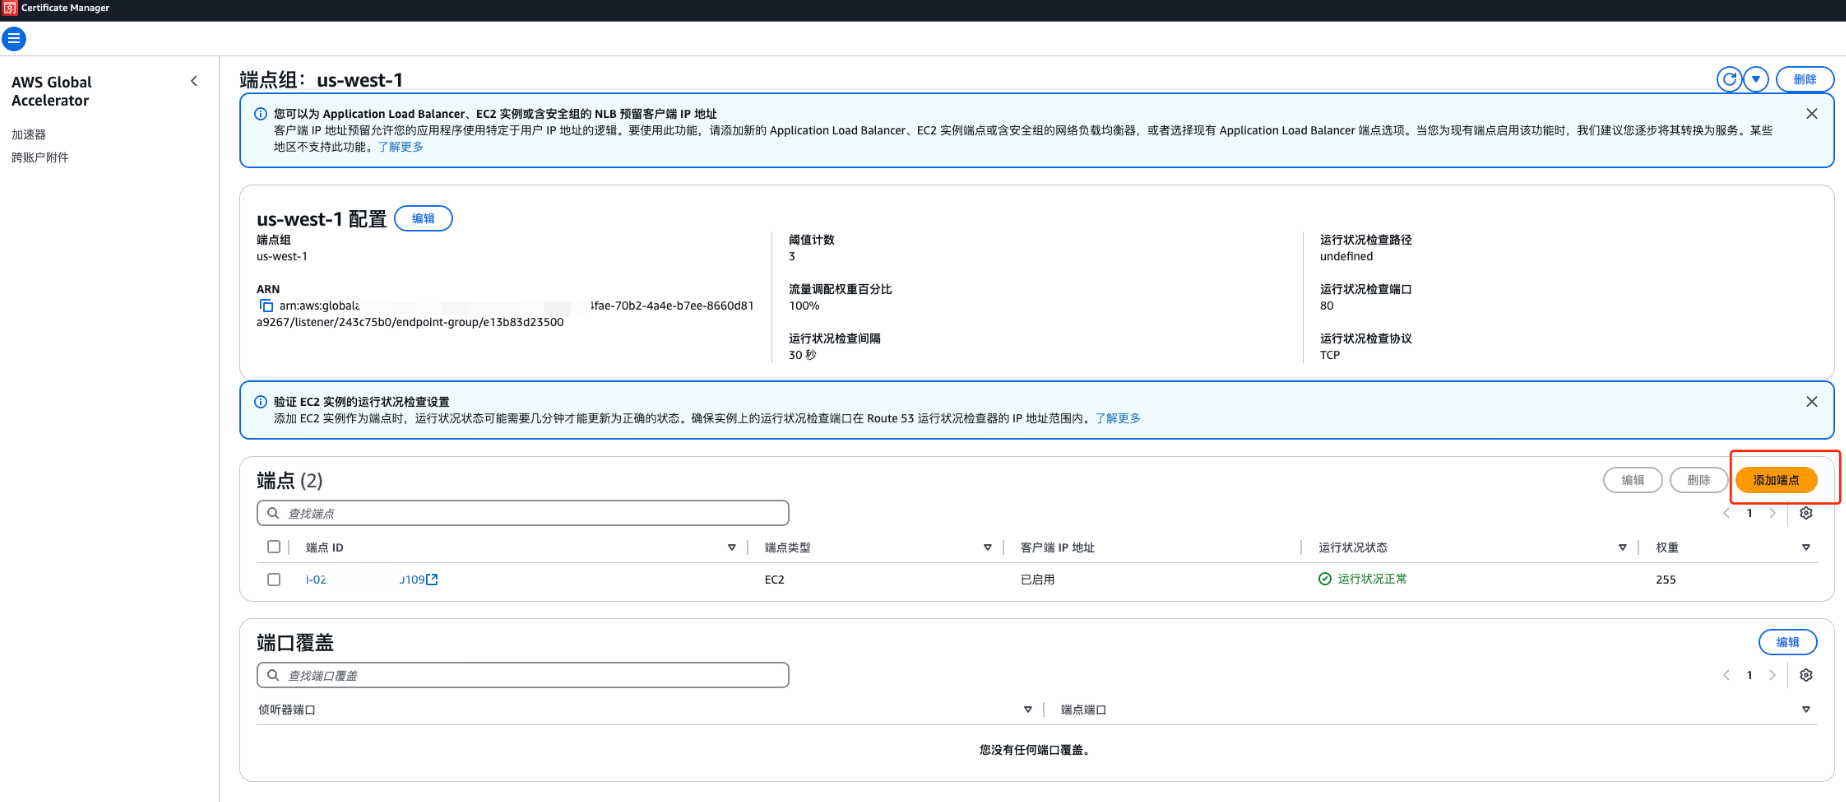Open the EC2 instance endpoint ID link
Image resolution: width=1846 pixels, height=802 pixels.
point(371,579)
